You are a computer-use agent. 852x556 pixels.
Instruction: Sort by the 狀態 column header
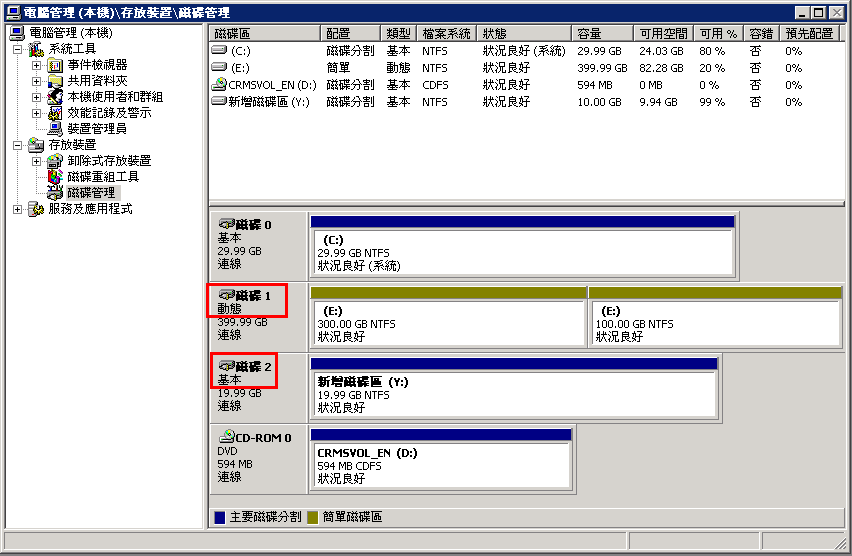click(x=524, y=34)
